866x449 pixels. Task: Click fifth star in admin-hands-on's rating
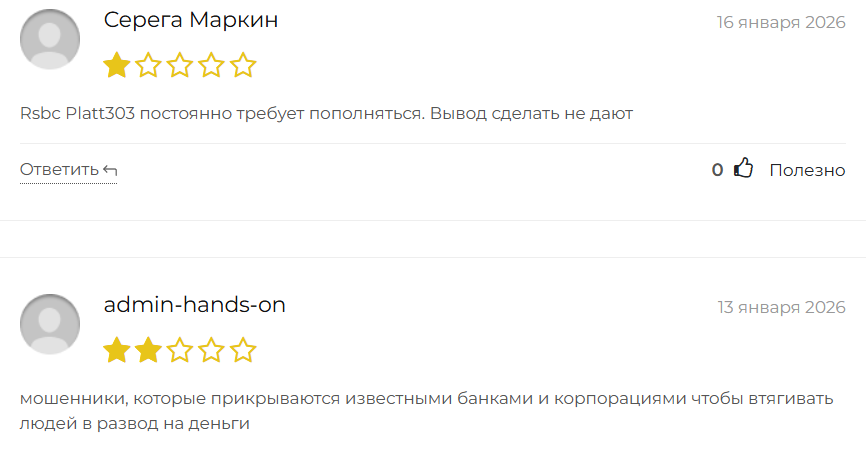coord(243,351)
